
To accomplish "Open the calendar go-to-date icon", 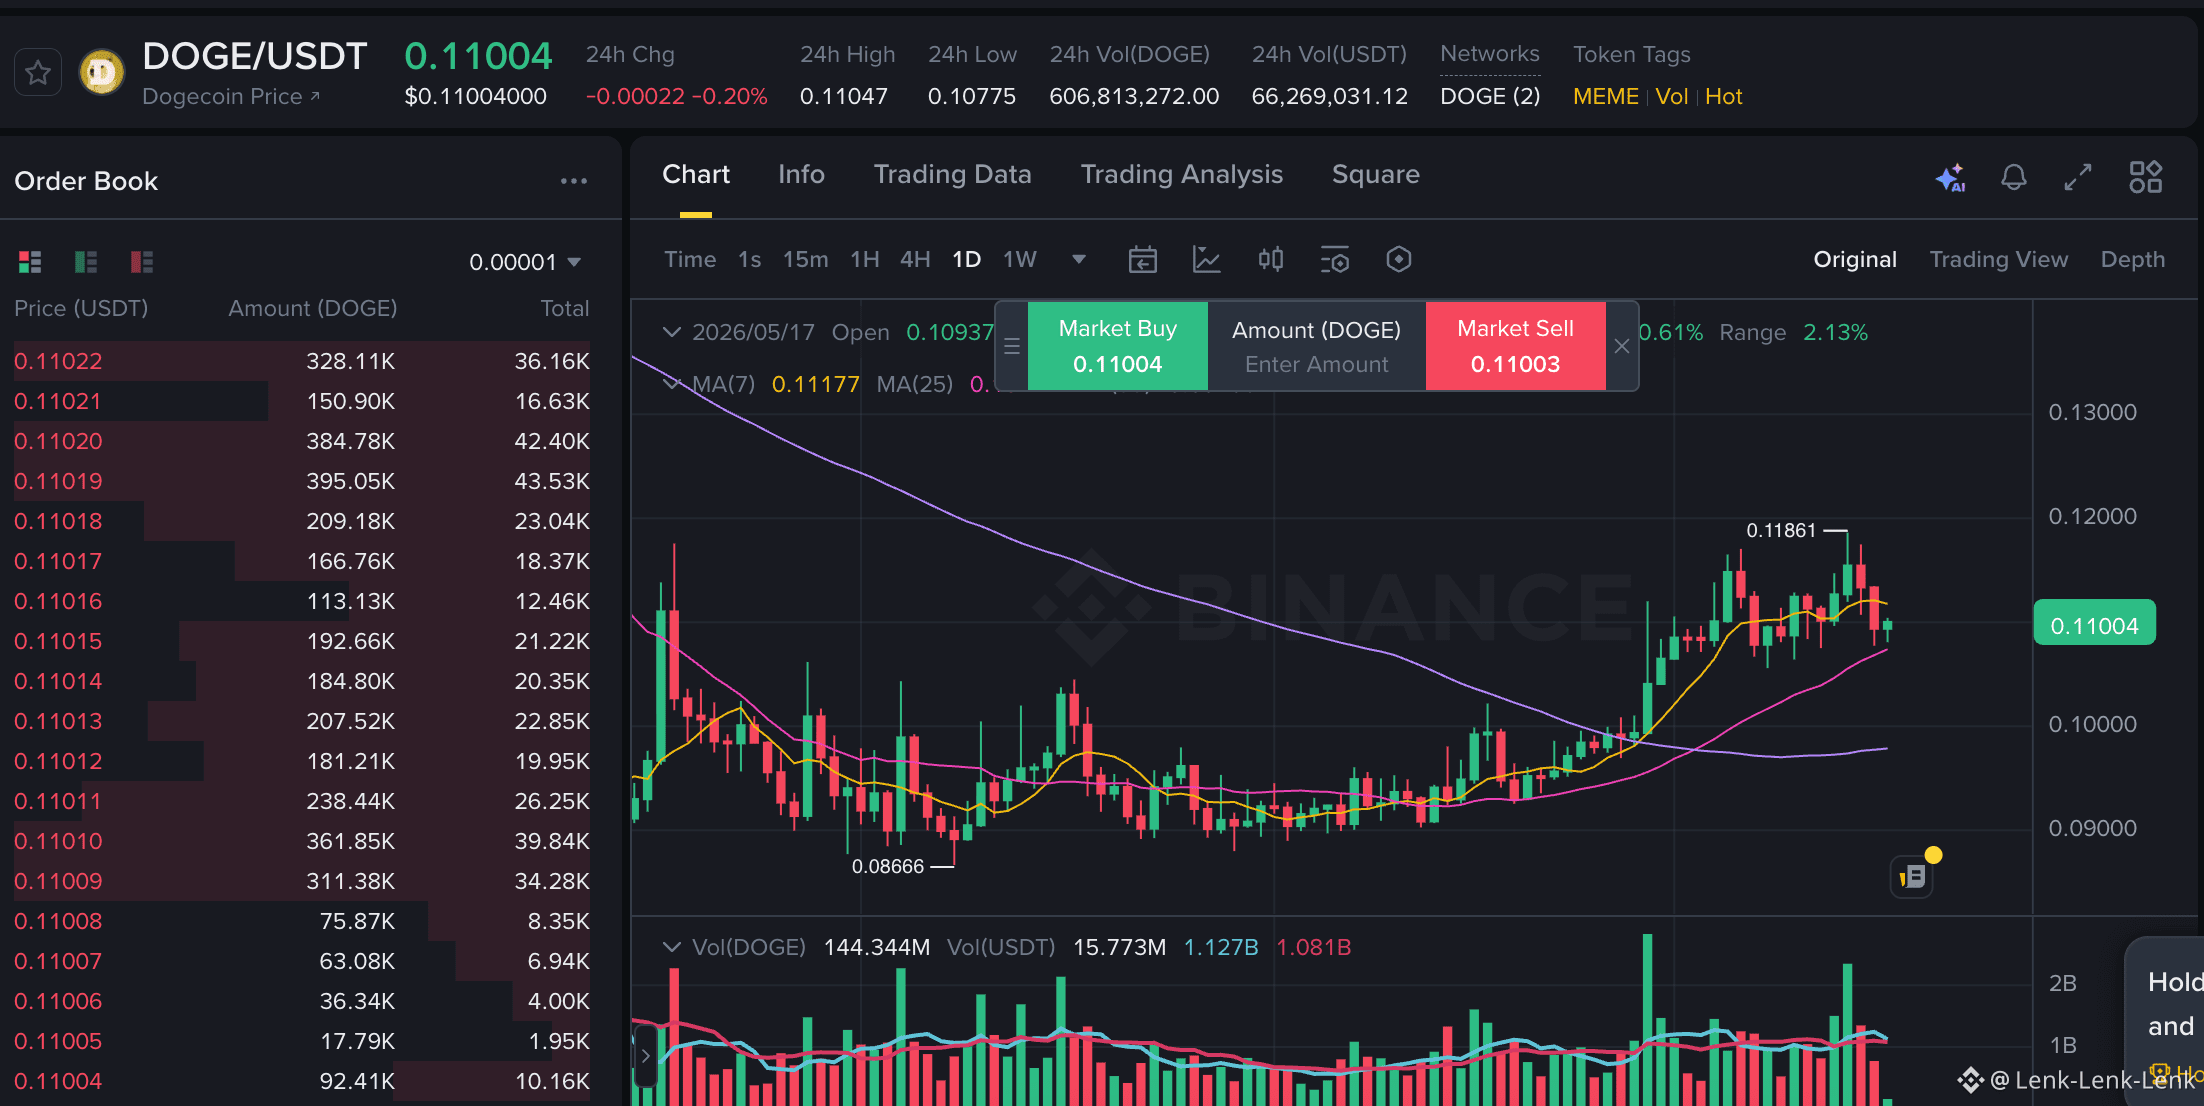I will tap(1143, 260).
